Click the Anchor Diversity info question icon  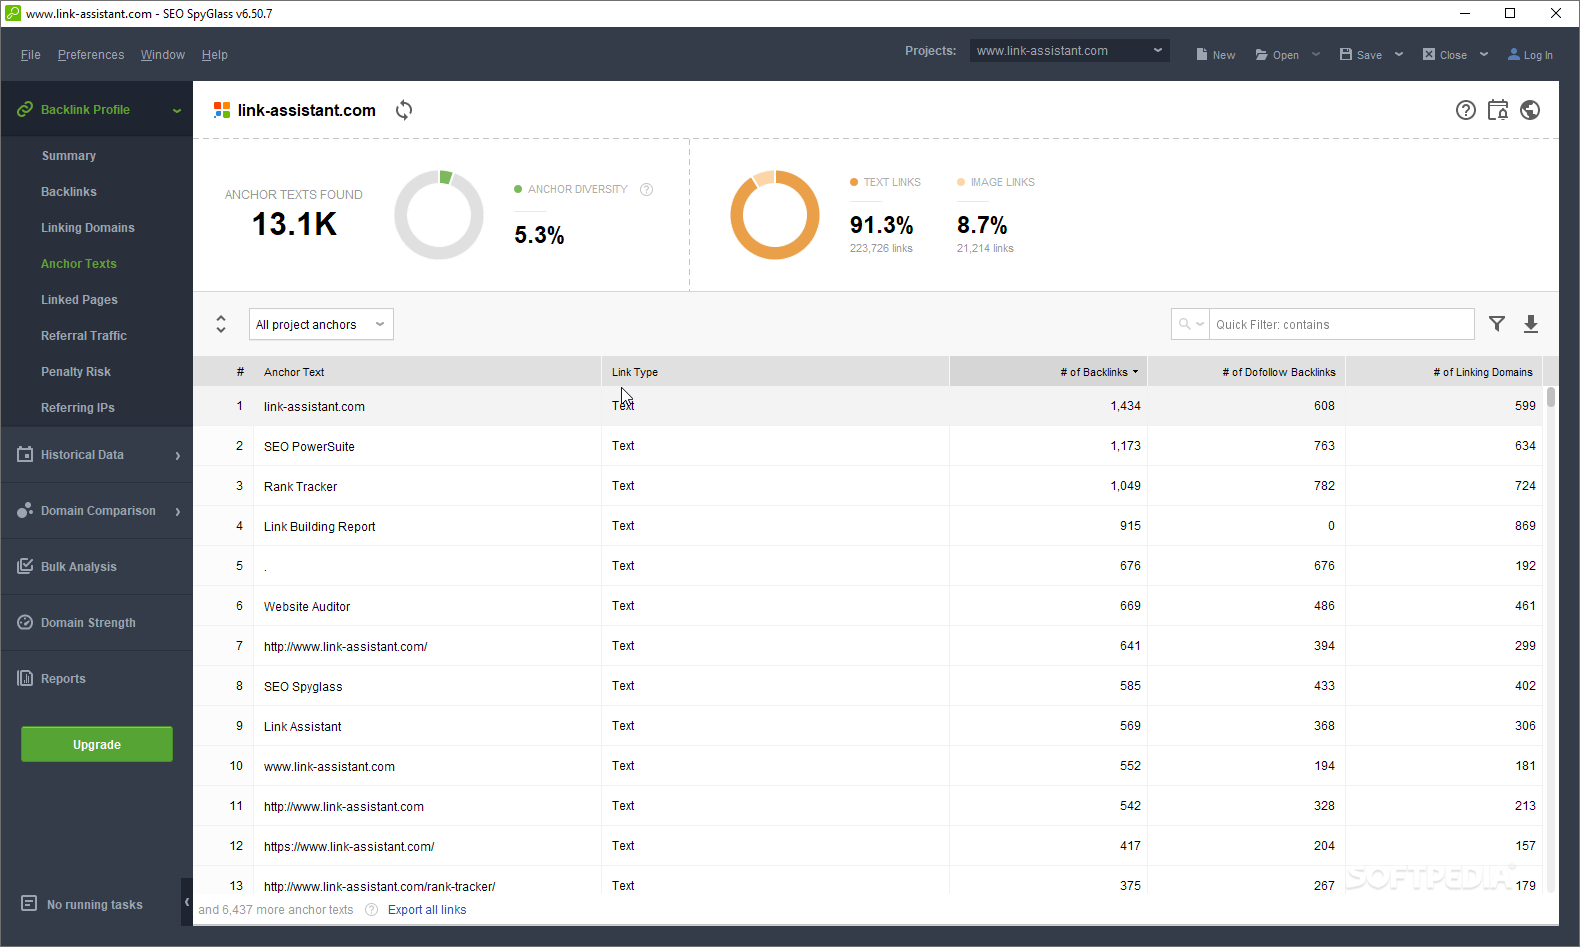point(647,190)
